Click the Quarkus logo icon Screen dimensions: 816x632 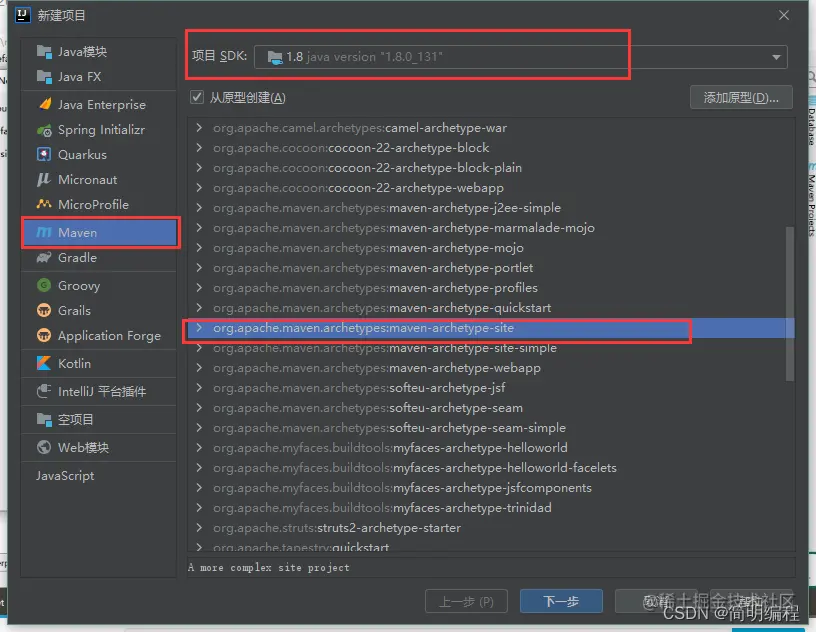coord(44,155)
